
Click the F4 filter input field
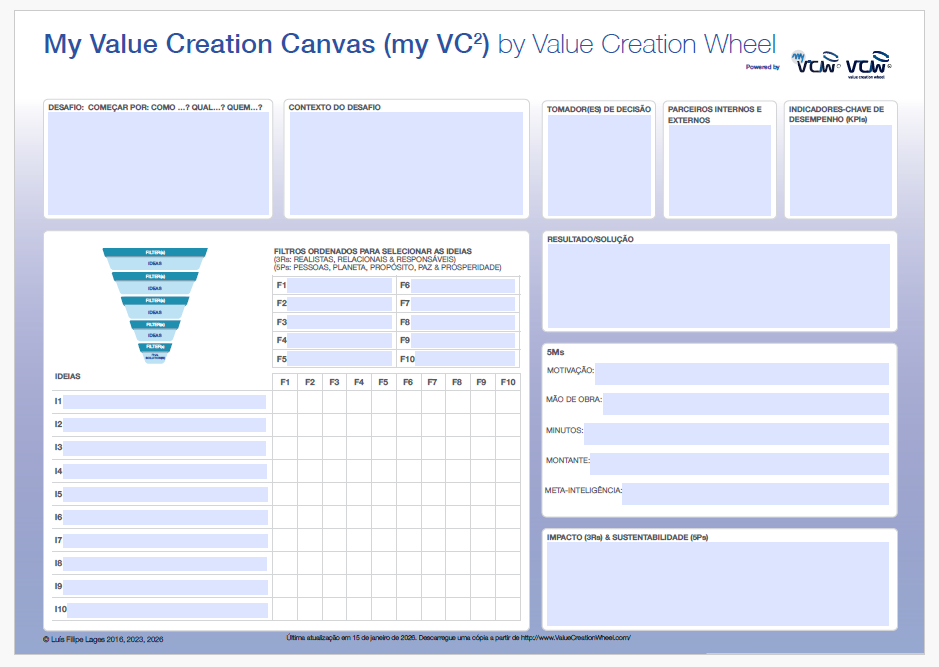(x=340, y=340)
